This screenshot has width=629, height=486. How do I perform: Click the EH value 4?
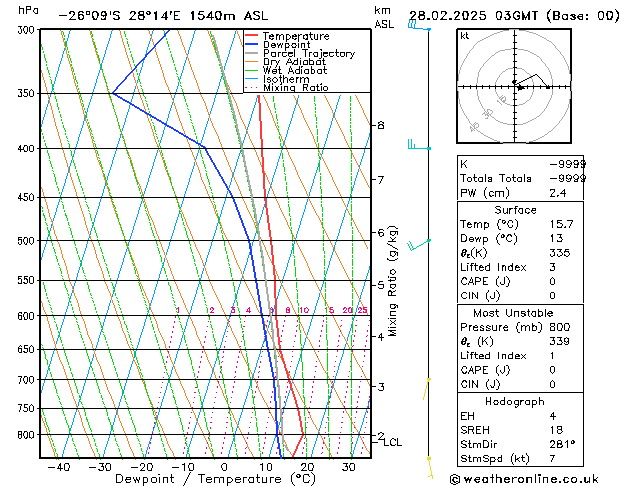(553, 416)
